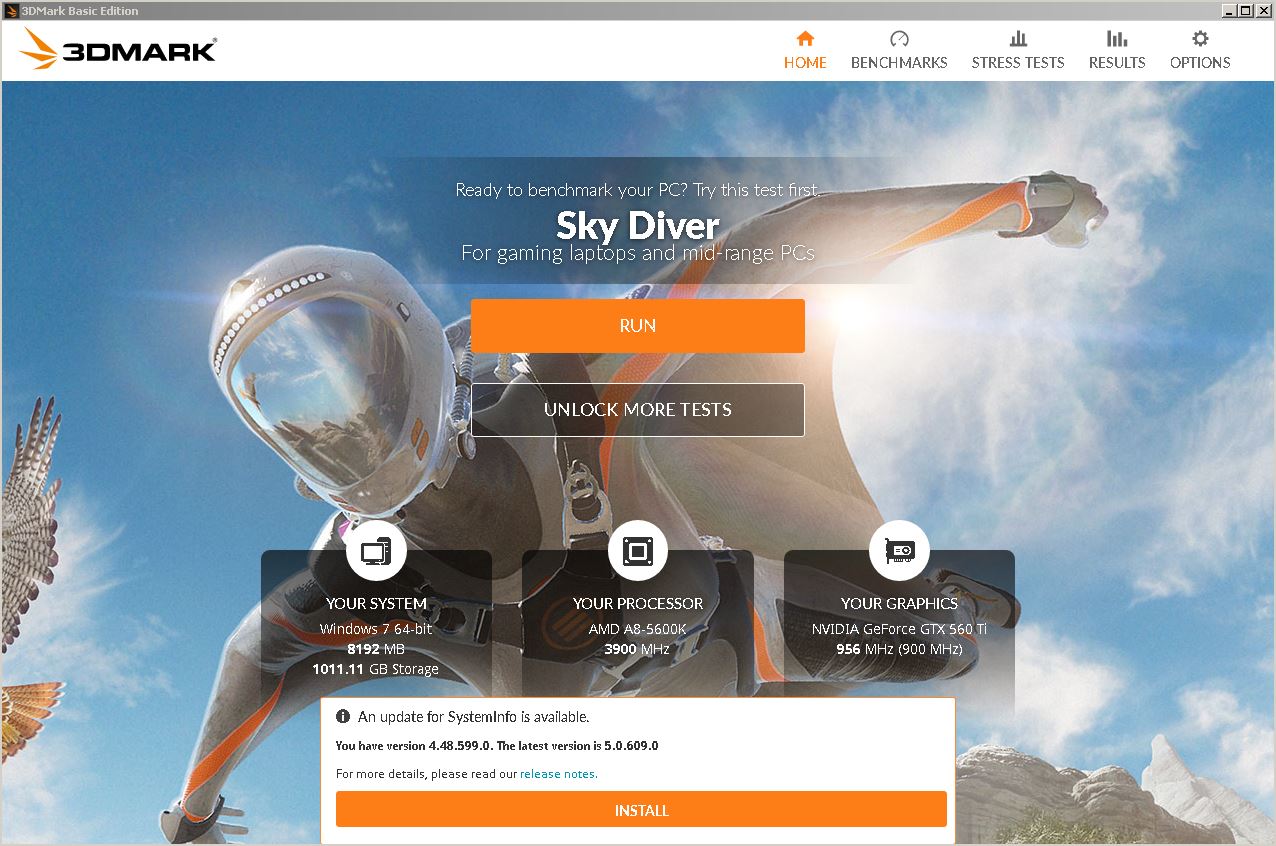Click the Windows 7 64-bit text
Viewport: 1276px width, 846px height.
point(376,629)
